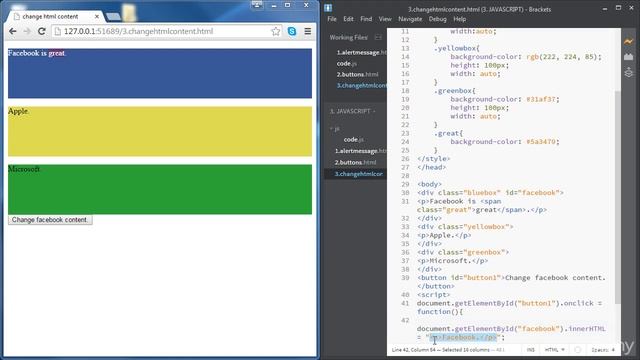Screen dimensions: 640x360
Task: Click the .yellowbox selector on line 13
Action: click(x=455, y=48)
